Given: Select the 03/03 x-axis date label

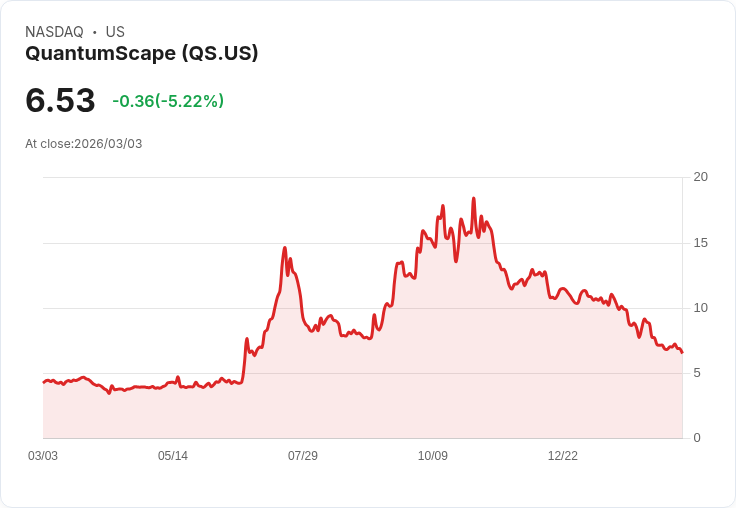Looking at the screenshot, I should 43,455.
